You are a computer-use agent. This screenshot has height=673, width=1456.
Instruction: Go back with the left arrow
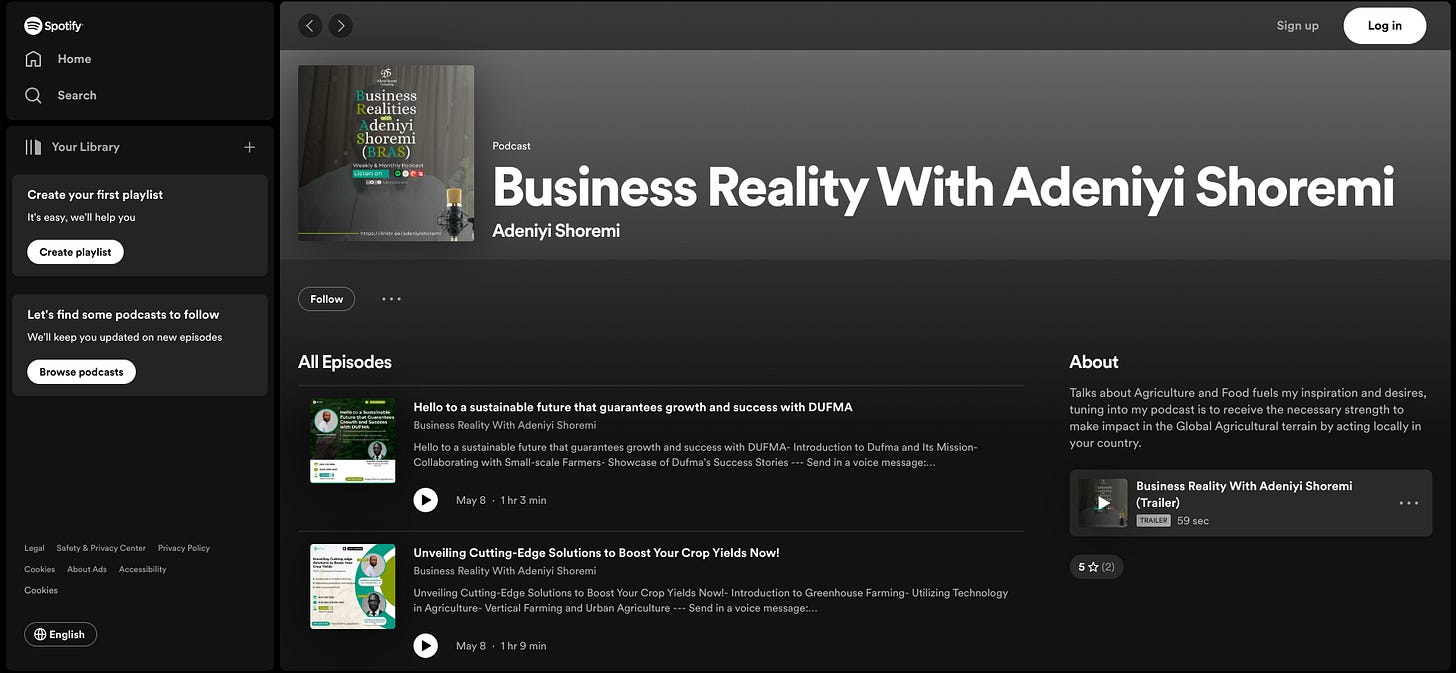pos(310,26)
